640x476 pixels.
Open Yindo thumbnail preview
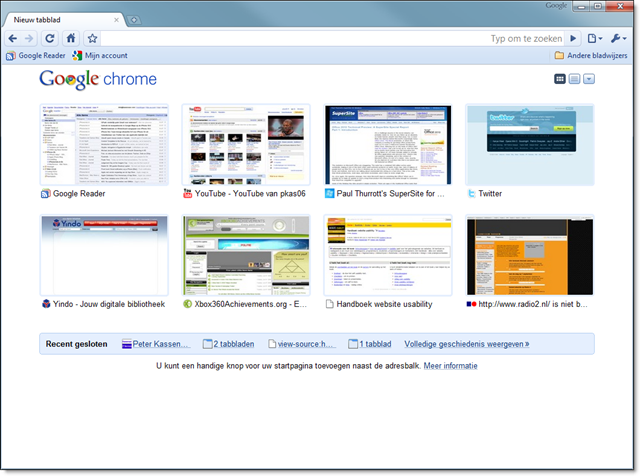coord(104,255)
